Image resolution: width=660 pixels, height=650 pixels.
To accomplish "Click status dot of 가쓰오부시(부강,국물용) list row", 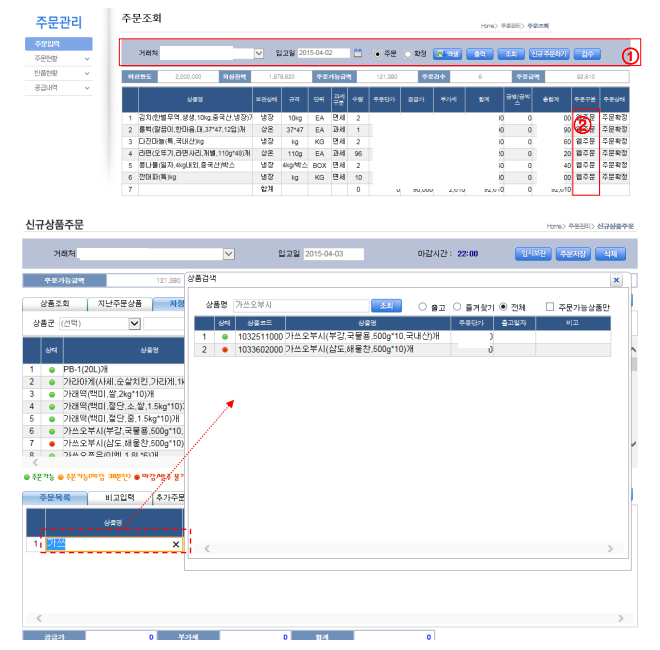I will (52, 431).
